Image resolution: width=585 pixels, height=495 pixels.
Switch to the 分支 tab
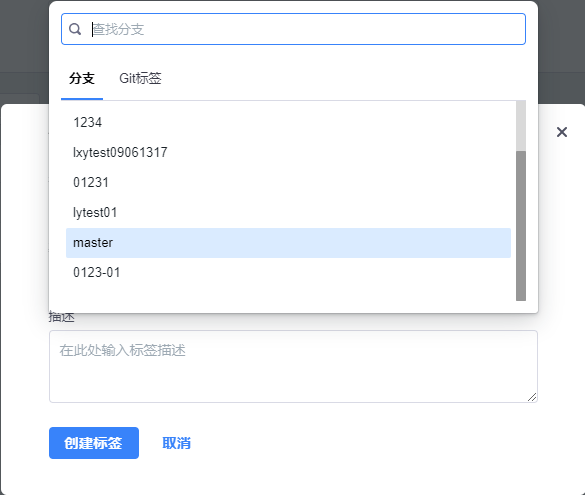tap(82, 78)
